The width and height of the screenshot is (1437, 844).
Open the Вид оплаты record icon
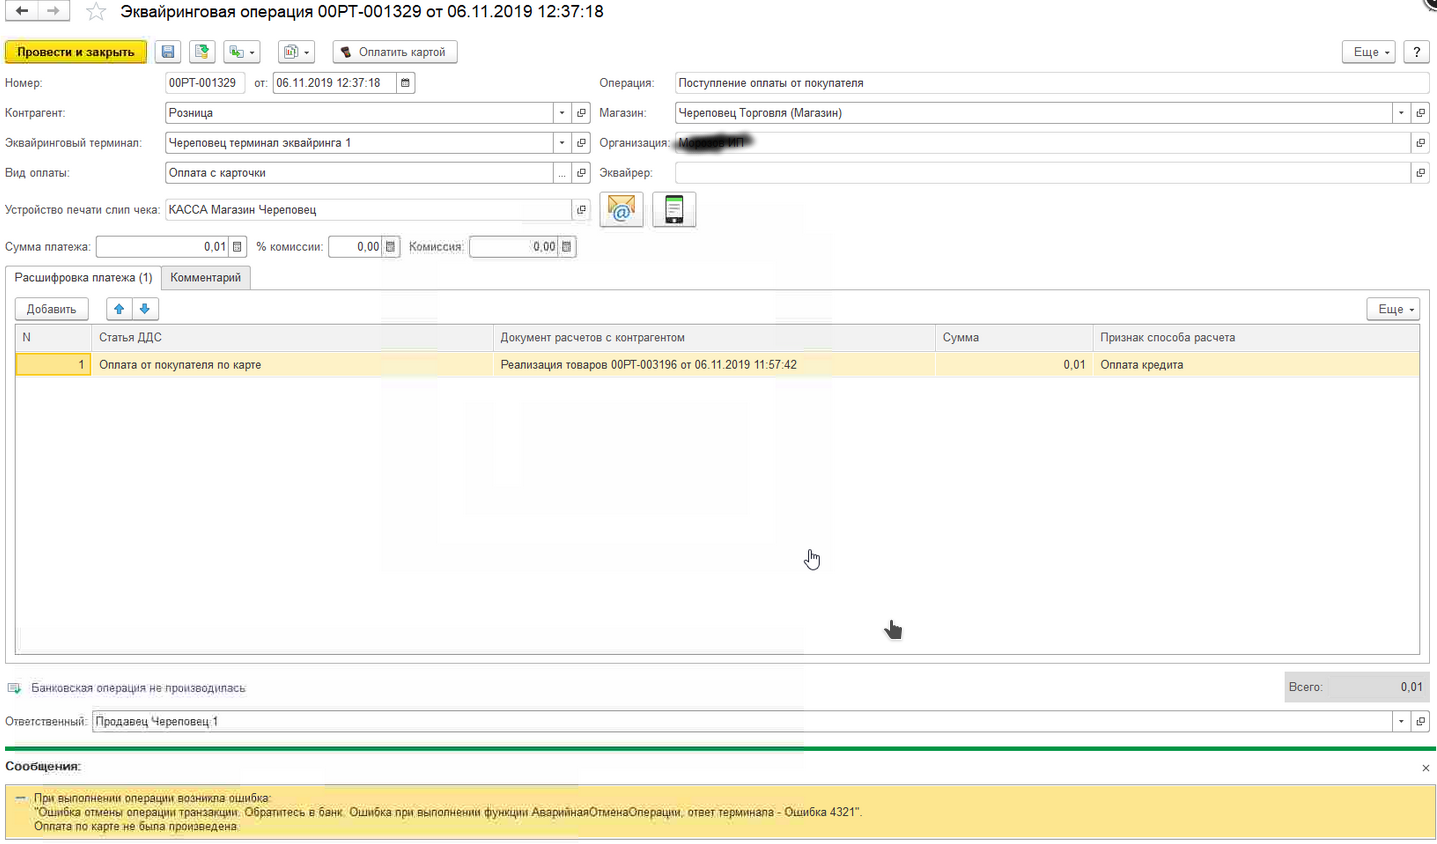581,173
